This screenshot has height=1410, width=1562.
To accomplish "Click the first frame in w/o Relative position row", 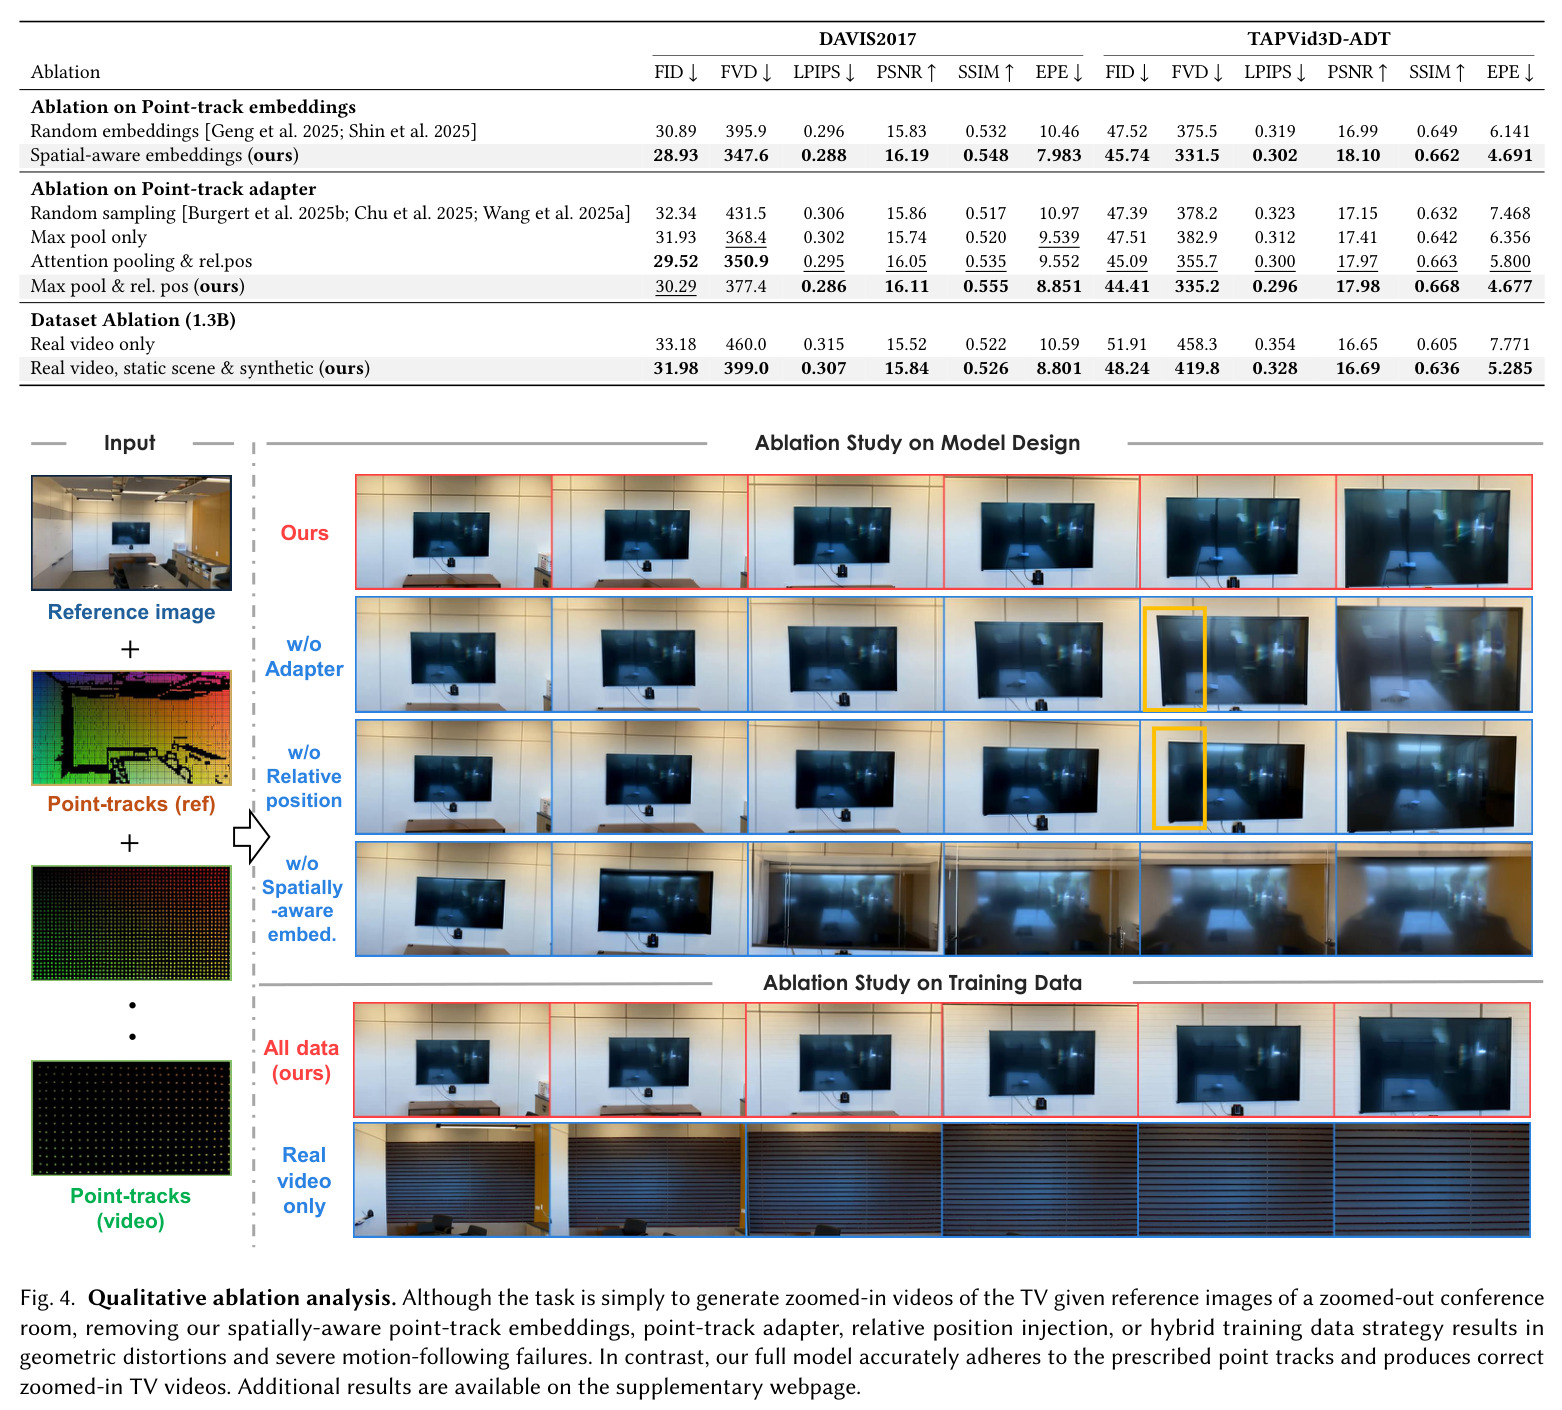I will 454,777.
